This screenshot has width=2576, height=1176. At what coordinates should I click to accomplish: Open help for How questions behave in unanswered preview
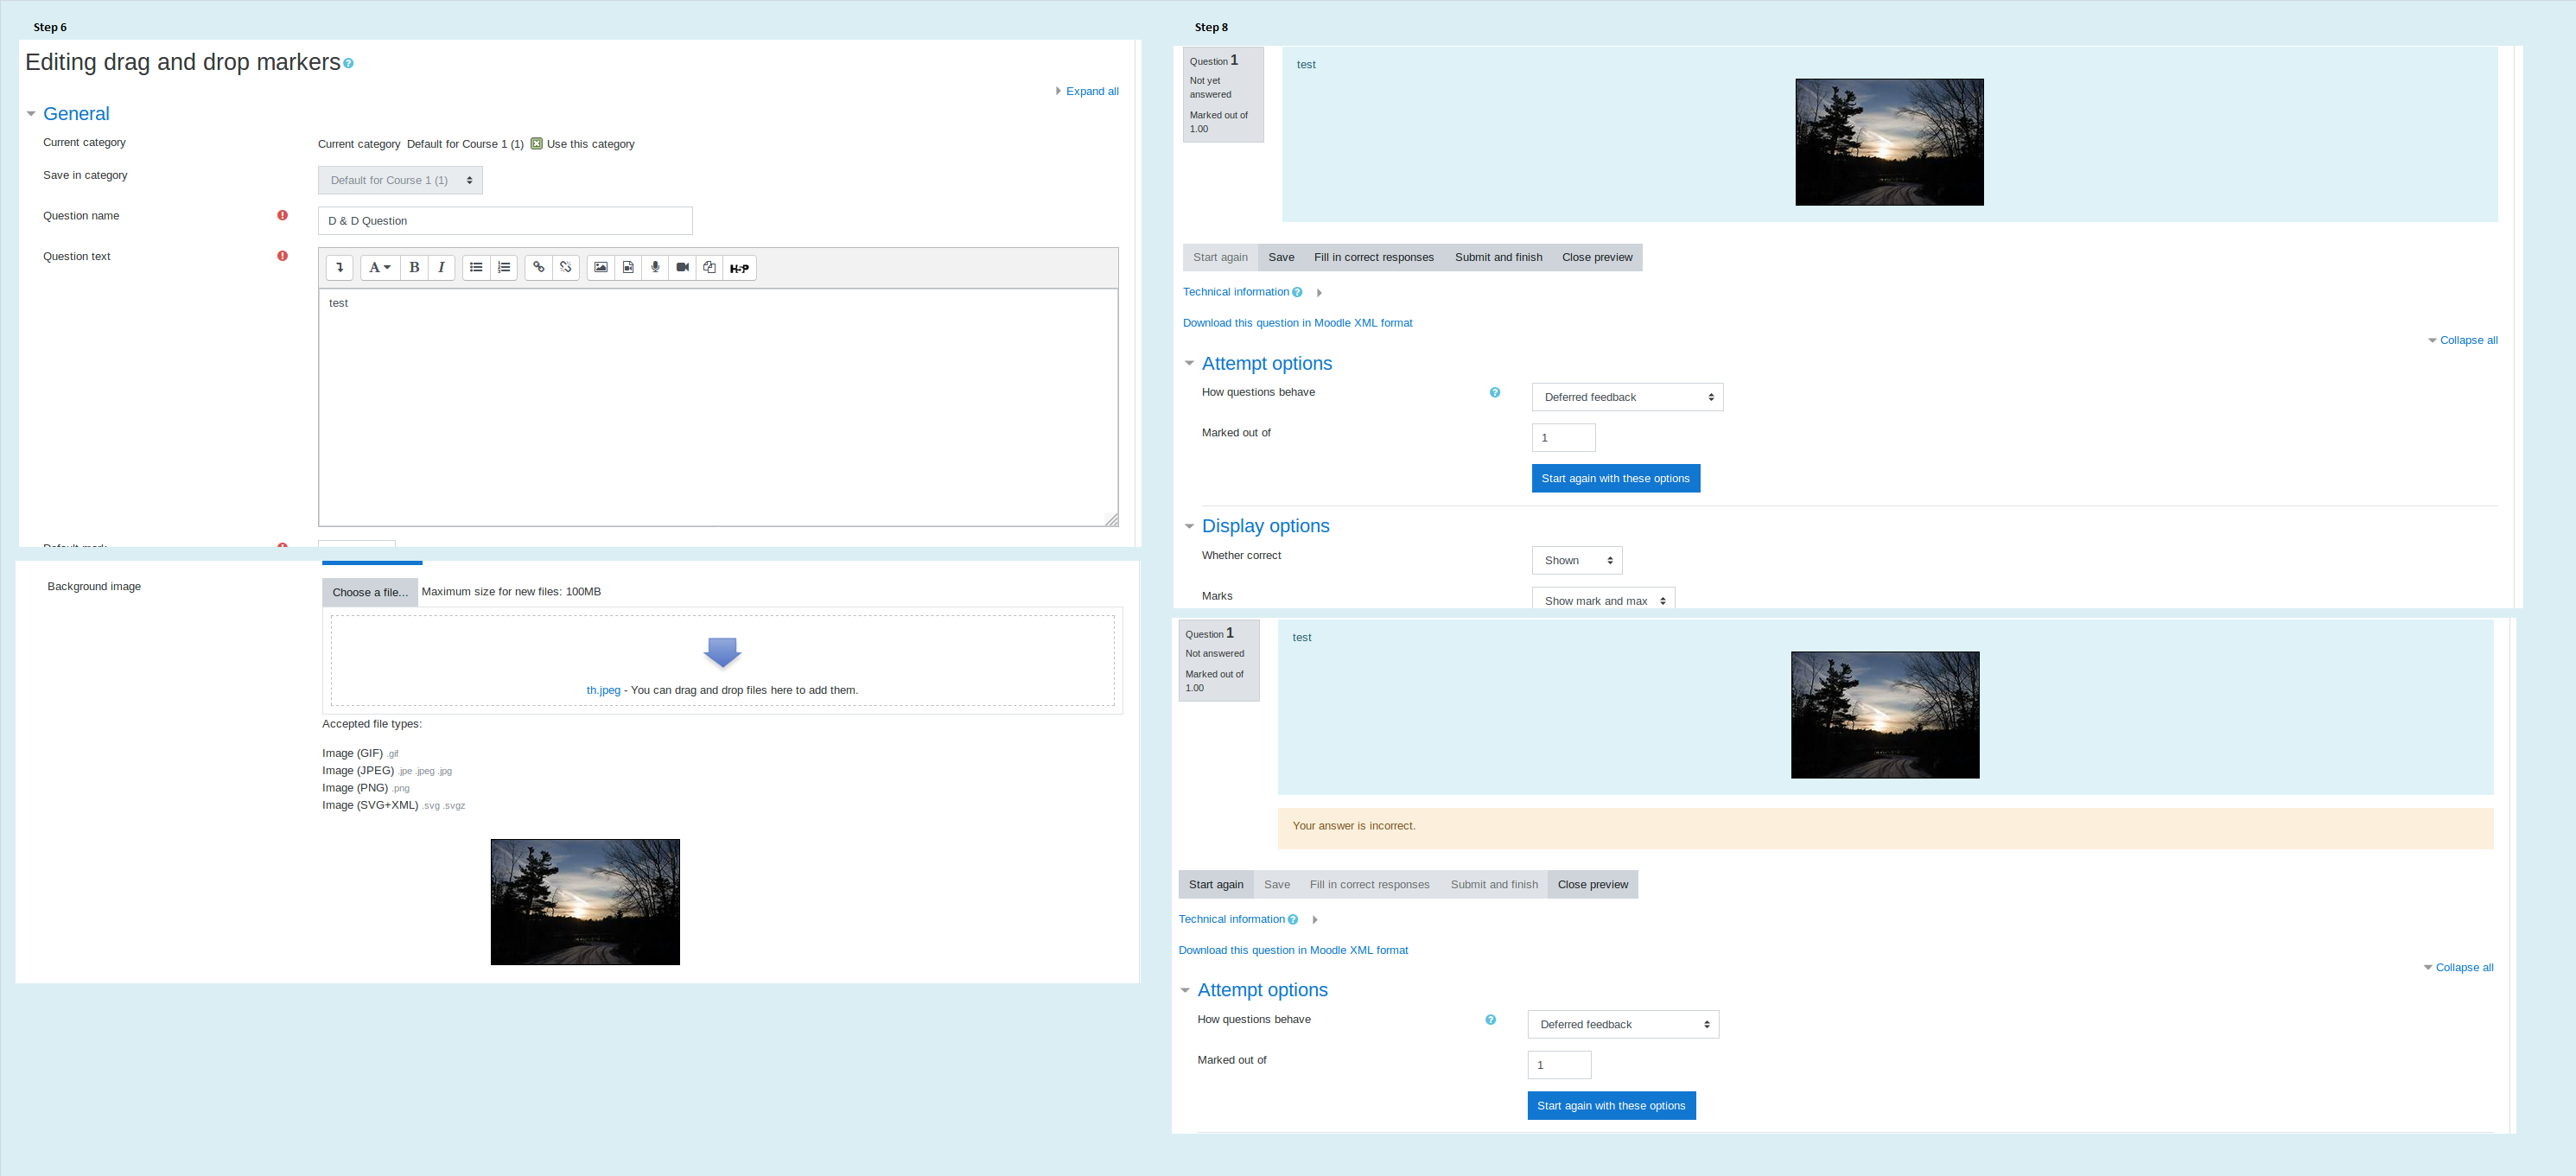(1495, 393)
